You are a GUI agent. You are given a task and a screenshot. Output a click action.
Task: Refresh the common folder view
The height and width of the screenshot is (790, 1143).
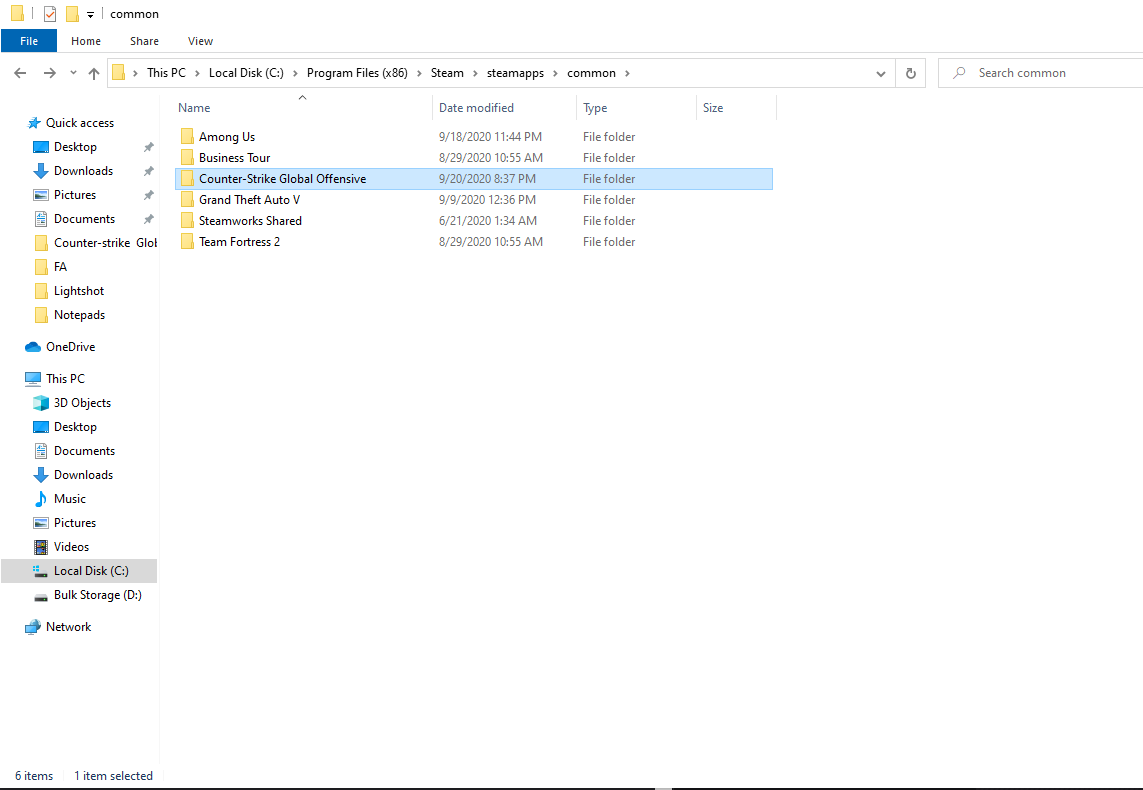910,73
